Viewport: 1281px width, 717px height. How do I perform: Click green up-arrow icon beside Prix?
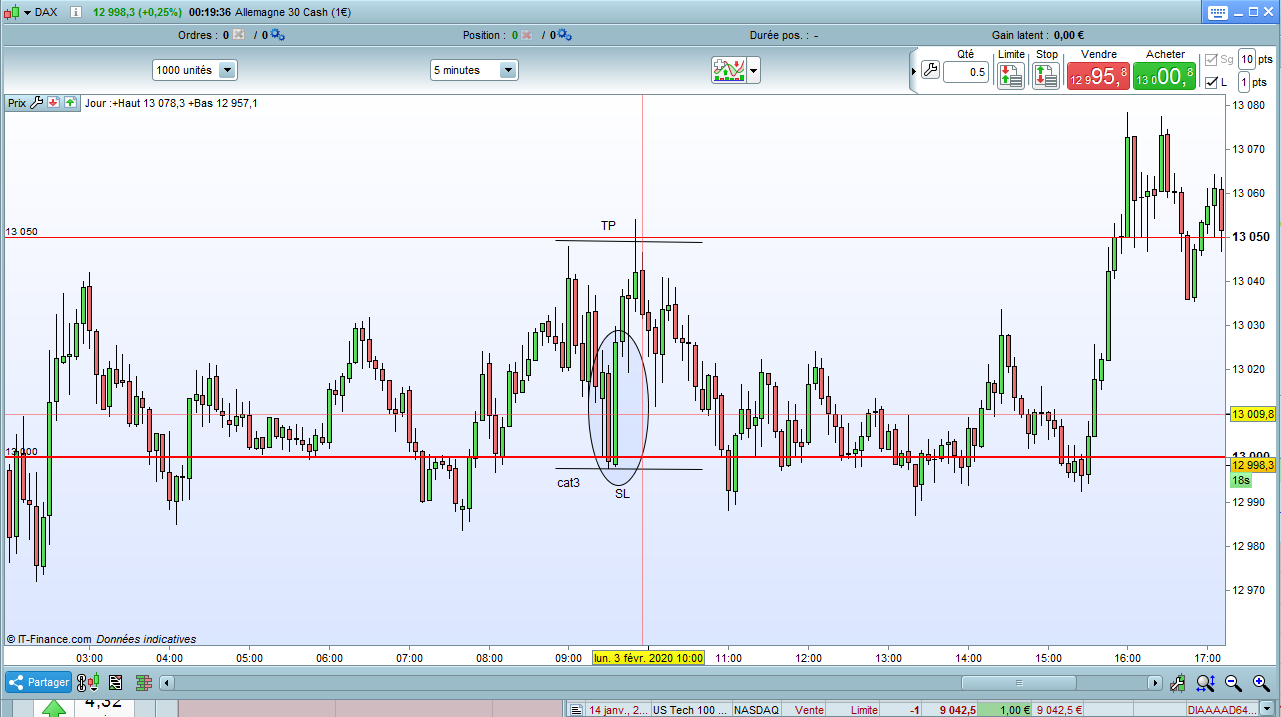[70, 102]
